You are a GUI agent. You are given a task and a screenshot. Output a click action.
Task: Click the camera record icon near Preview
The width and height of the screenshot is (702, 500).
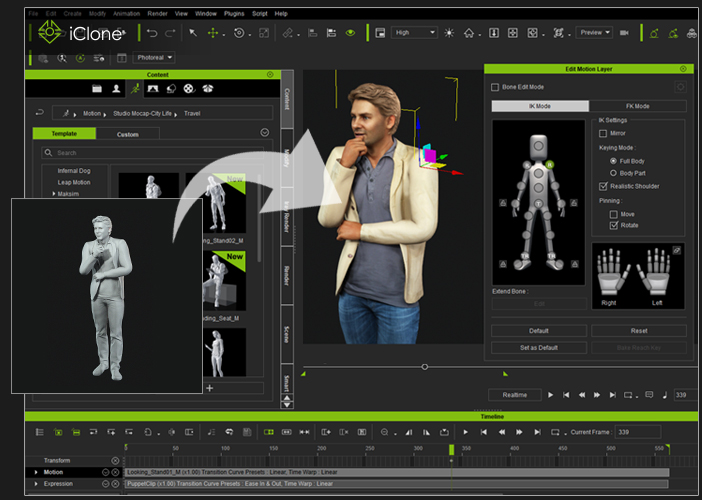624,33
